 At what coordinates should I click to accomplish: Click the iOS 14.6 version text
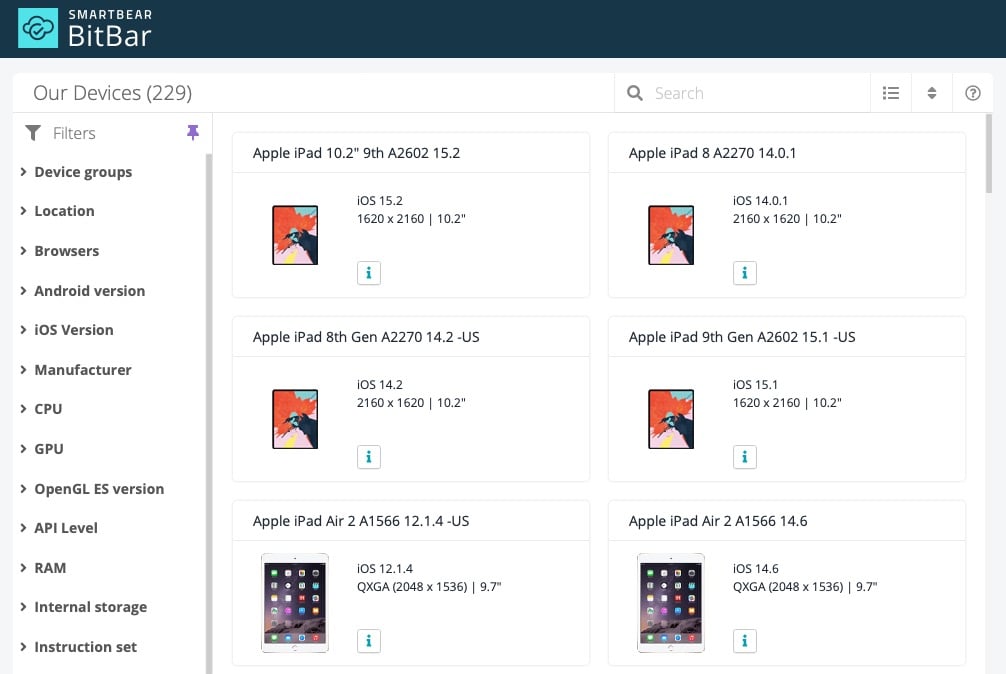756,569
